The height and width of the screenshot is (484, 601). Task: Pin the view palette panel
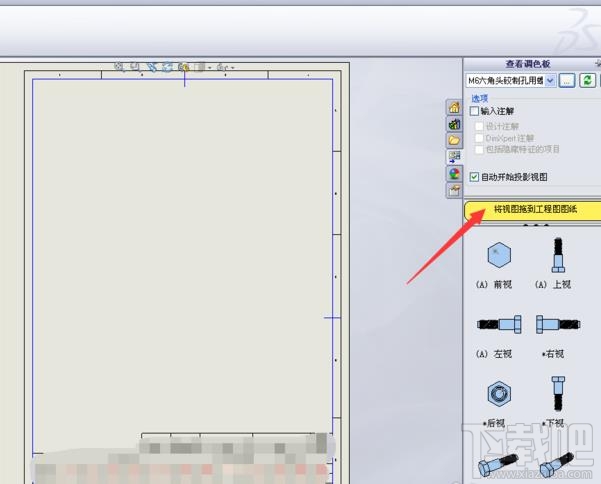(x=598, y=63)
